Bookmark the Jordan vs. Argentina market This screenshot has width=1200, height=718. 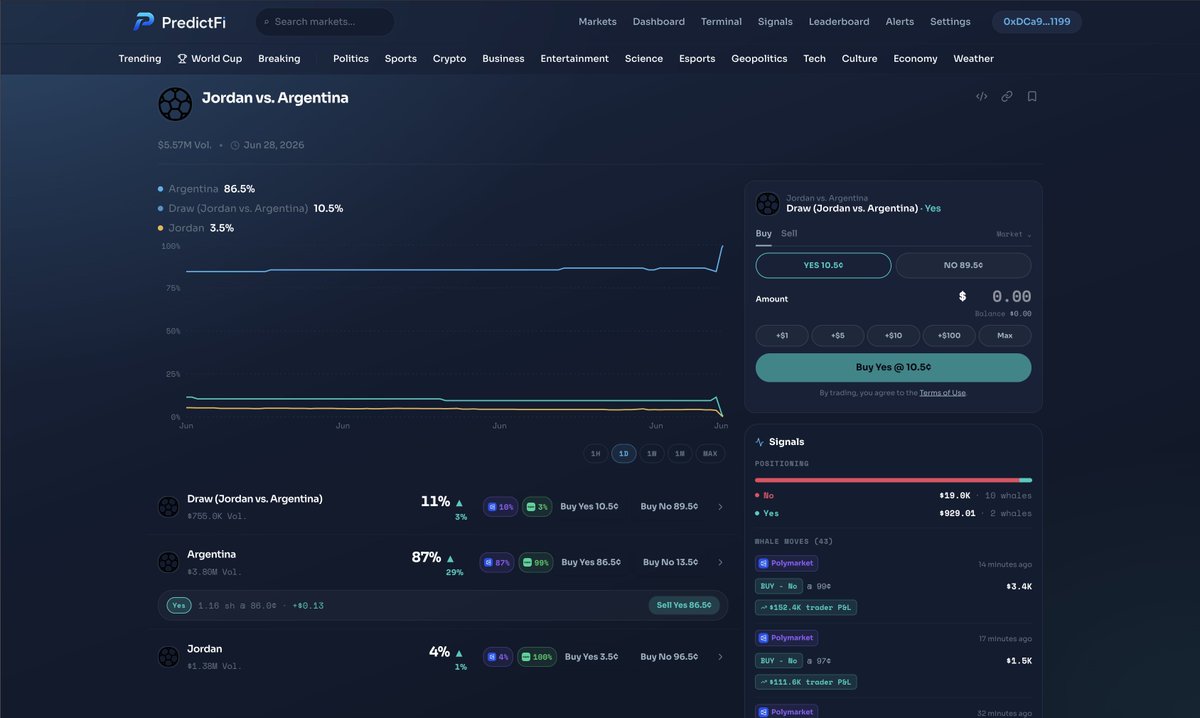pos(1032,97)
